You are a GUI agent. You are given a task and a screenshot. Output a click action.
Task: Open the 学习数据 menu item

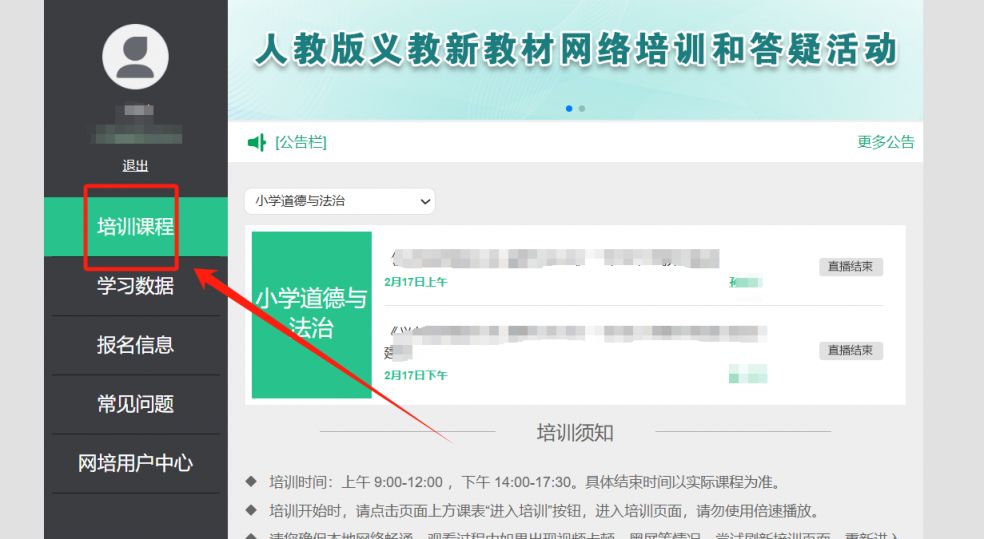point(136,286)
